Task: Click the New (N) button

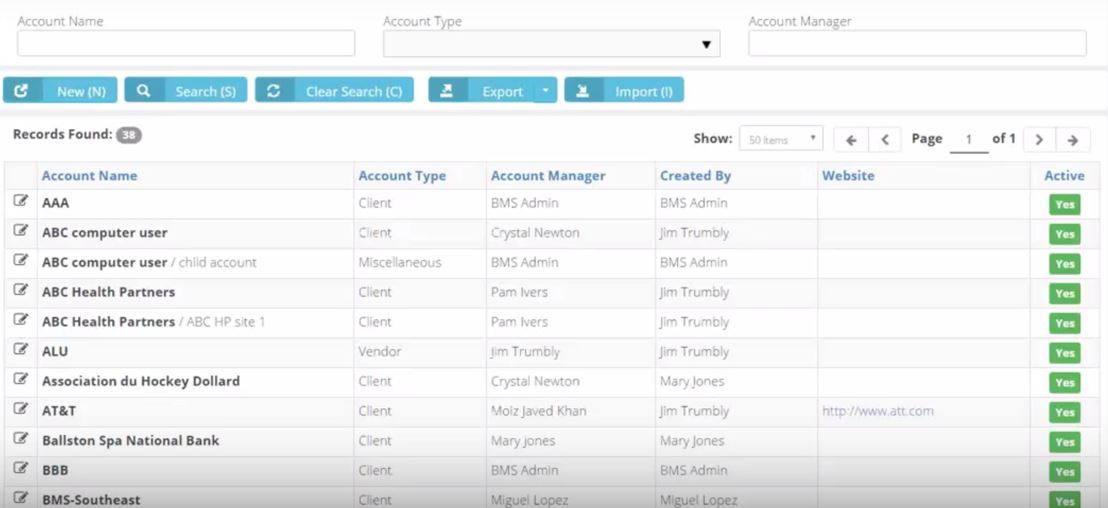Action: click(x=60, y=90)
